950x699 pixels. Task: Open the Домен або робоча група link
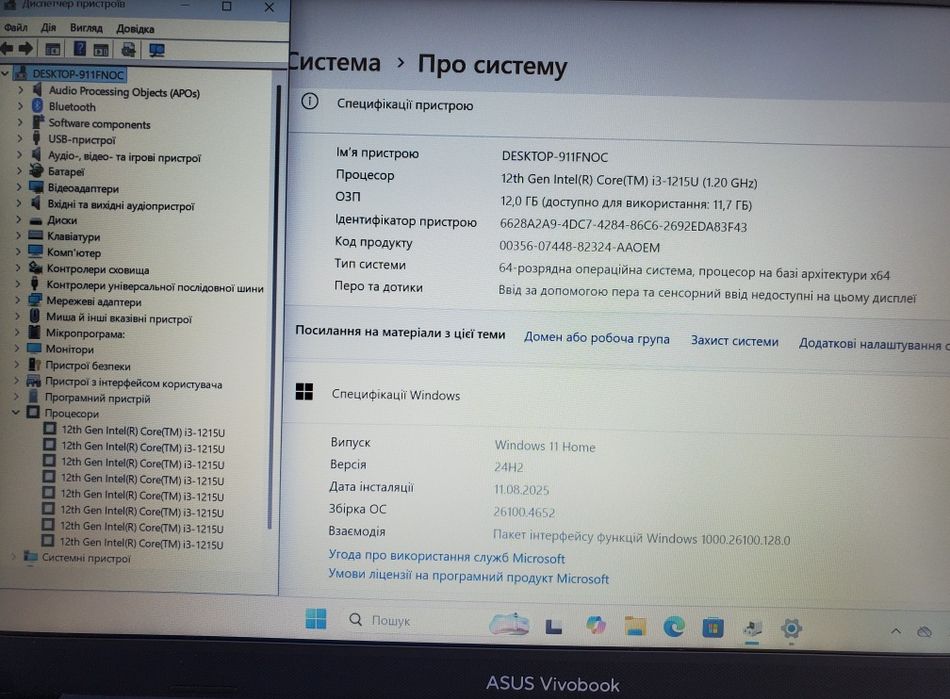596,338
